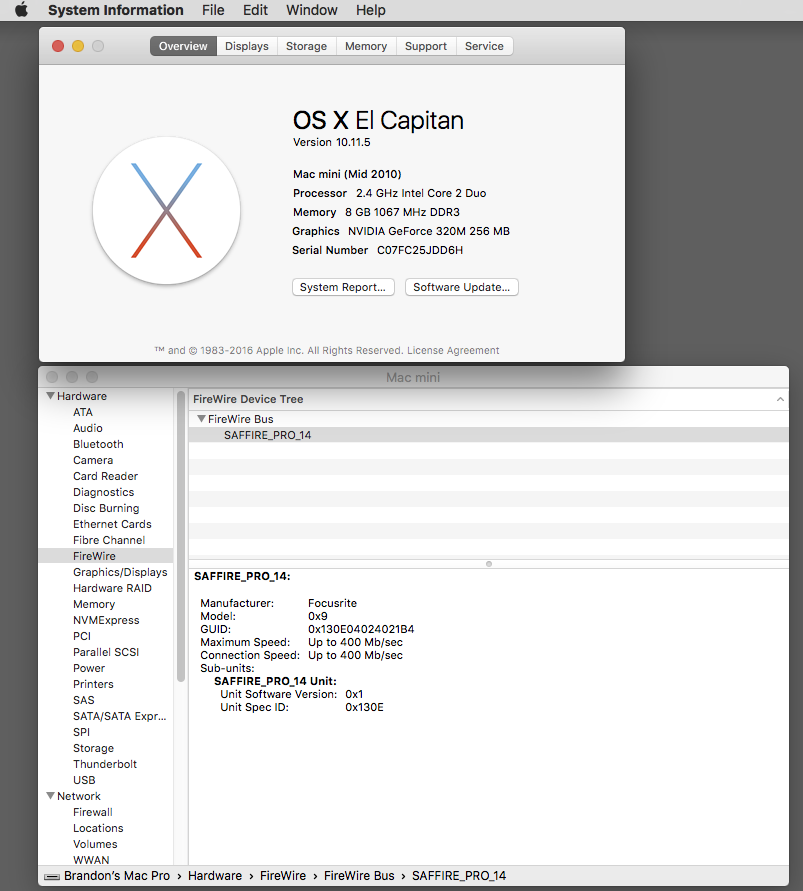The image size is (803, 891).
Task: Collapse the FireWire Bus tree node
Action: point(201,418)
